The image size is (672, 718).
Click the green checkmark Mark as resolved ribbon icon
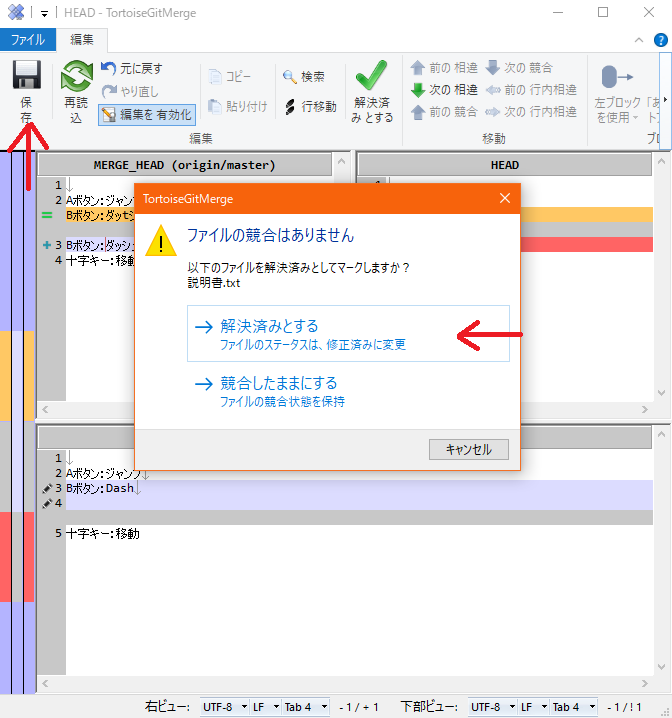(x=371, y=75)
